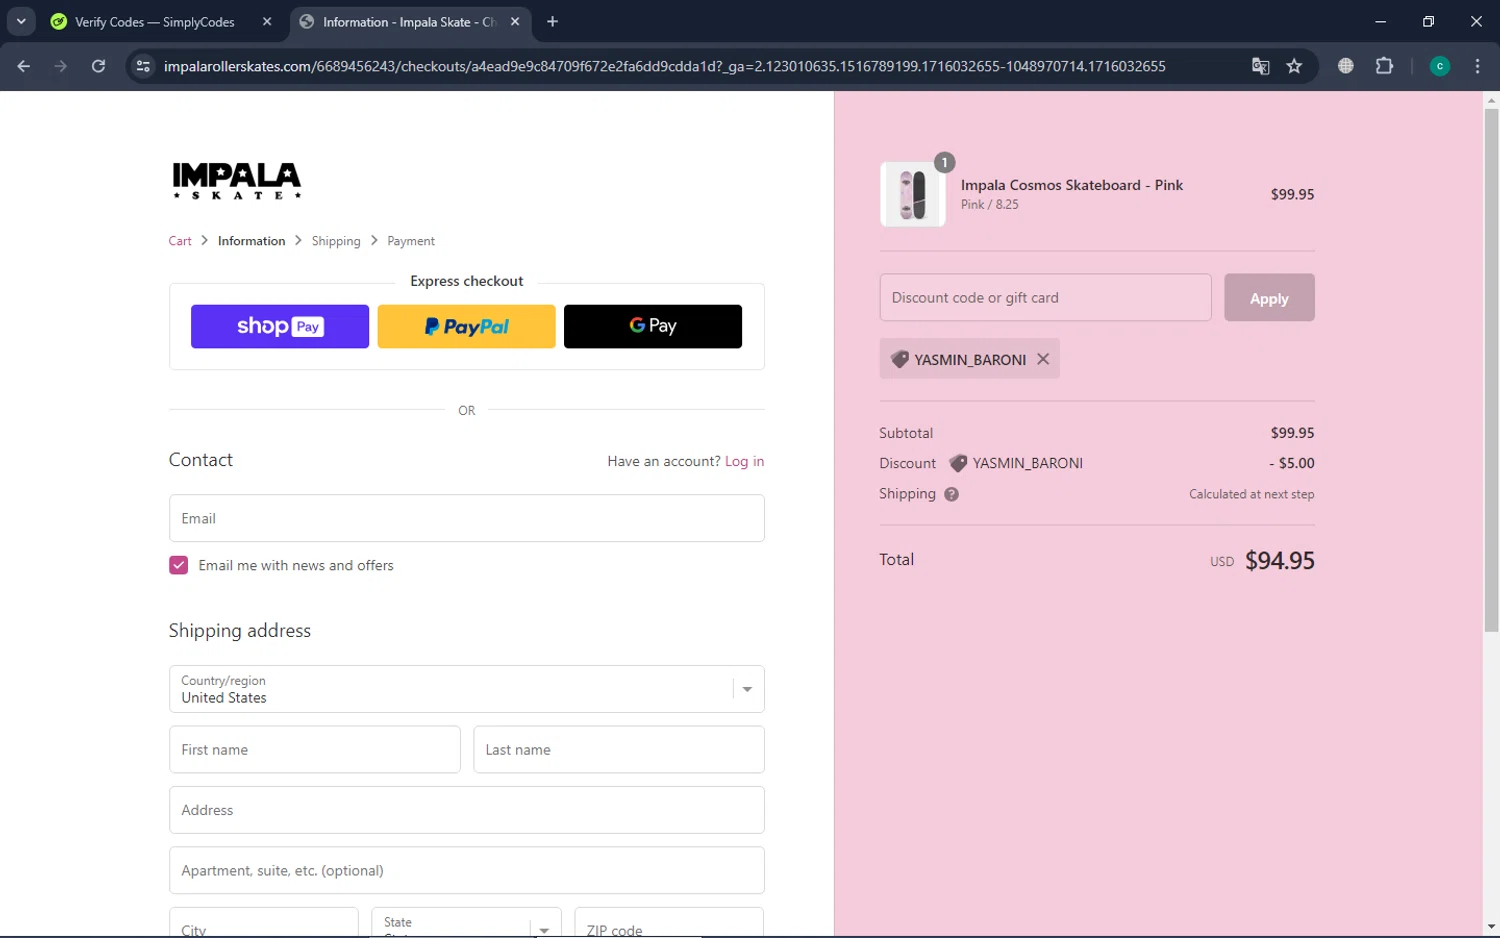Click the Shipping help question mark icon
The height and width of the screenshot is (938, 1500).
951,494
